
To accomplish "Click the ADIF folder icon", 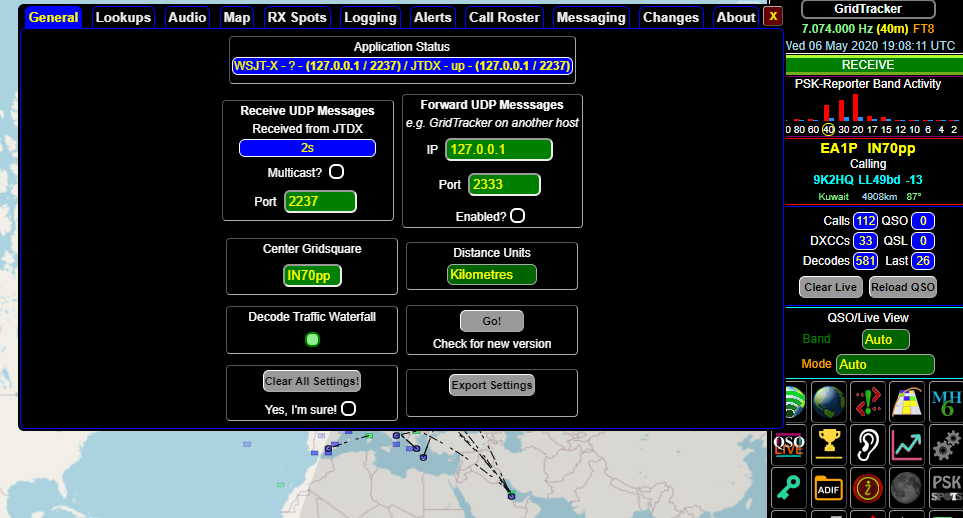I will pos(828,487).
